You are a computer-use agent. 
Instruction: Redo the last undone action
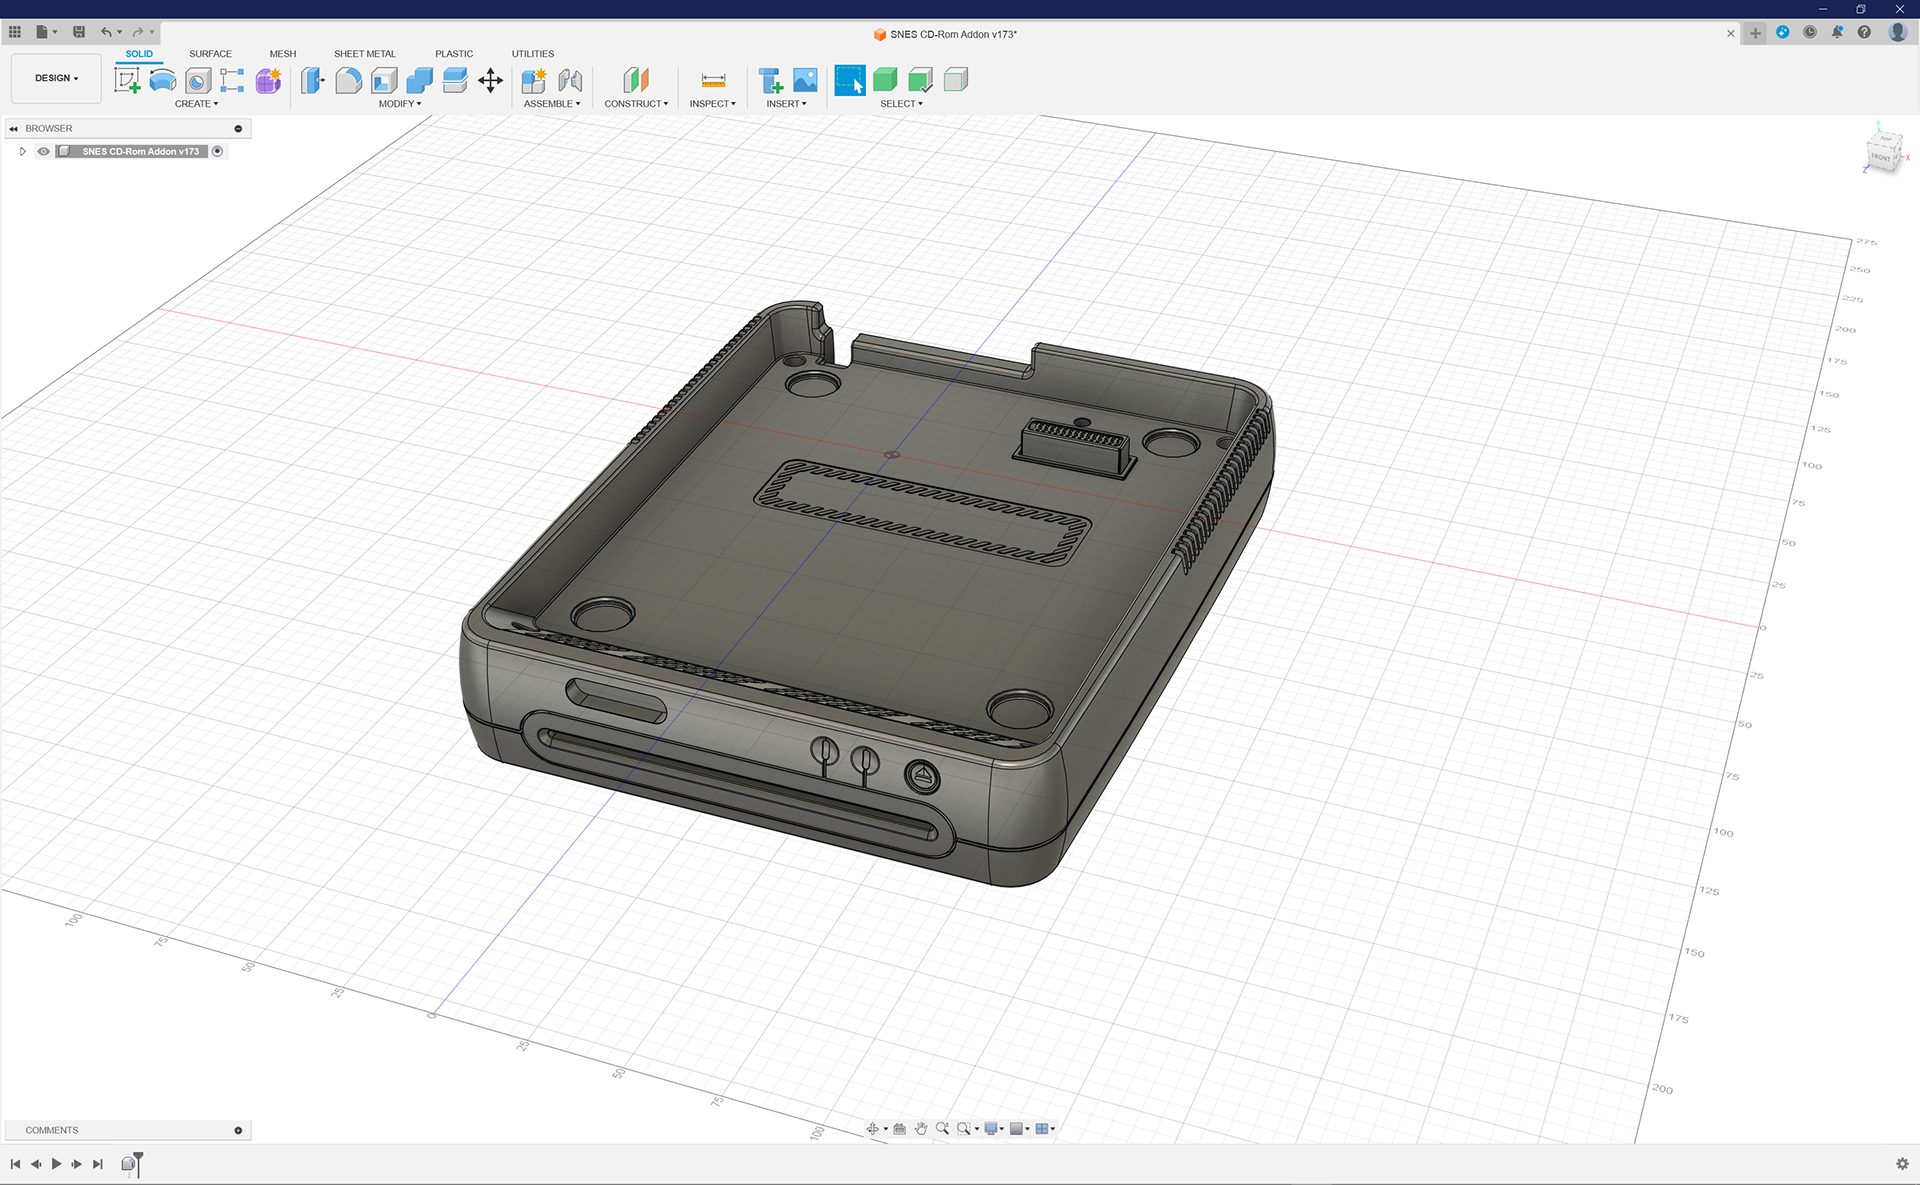pyautogui.click(x=138, y=32)
